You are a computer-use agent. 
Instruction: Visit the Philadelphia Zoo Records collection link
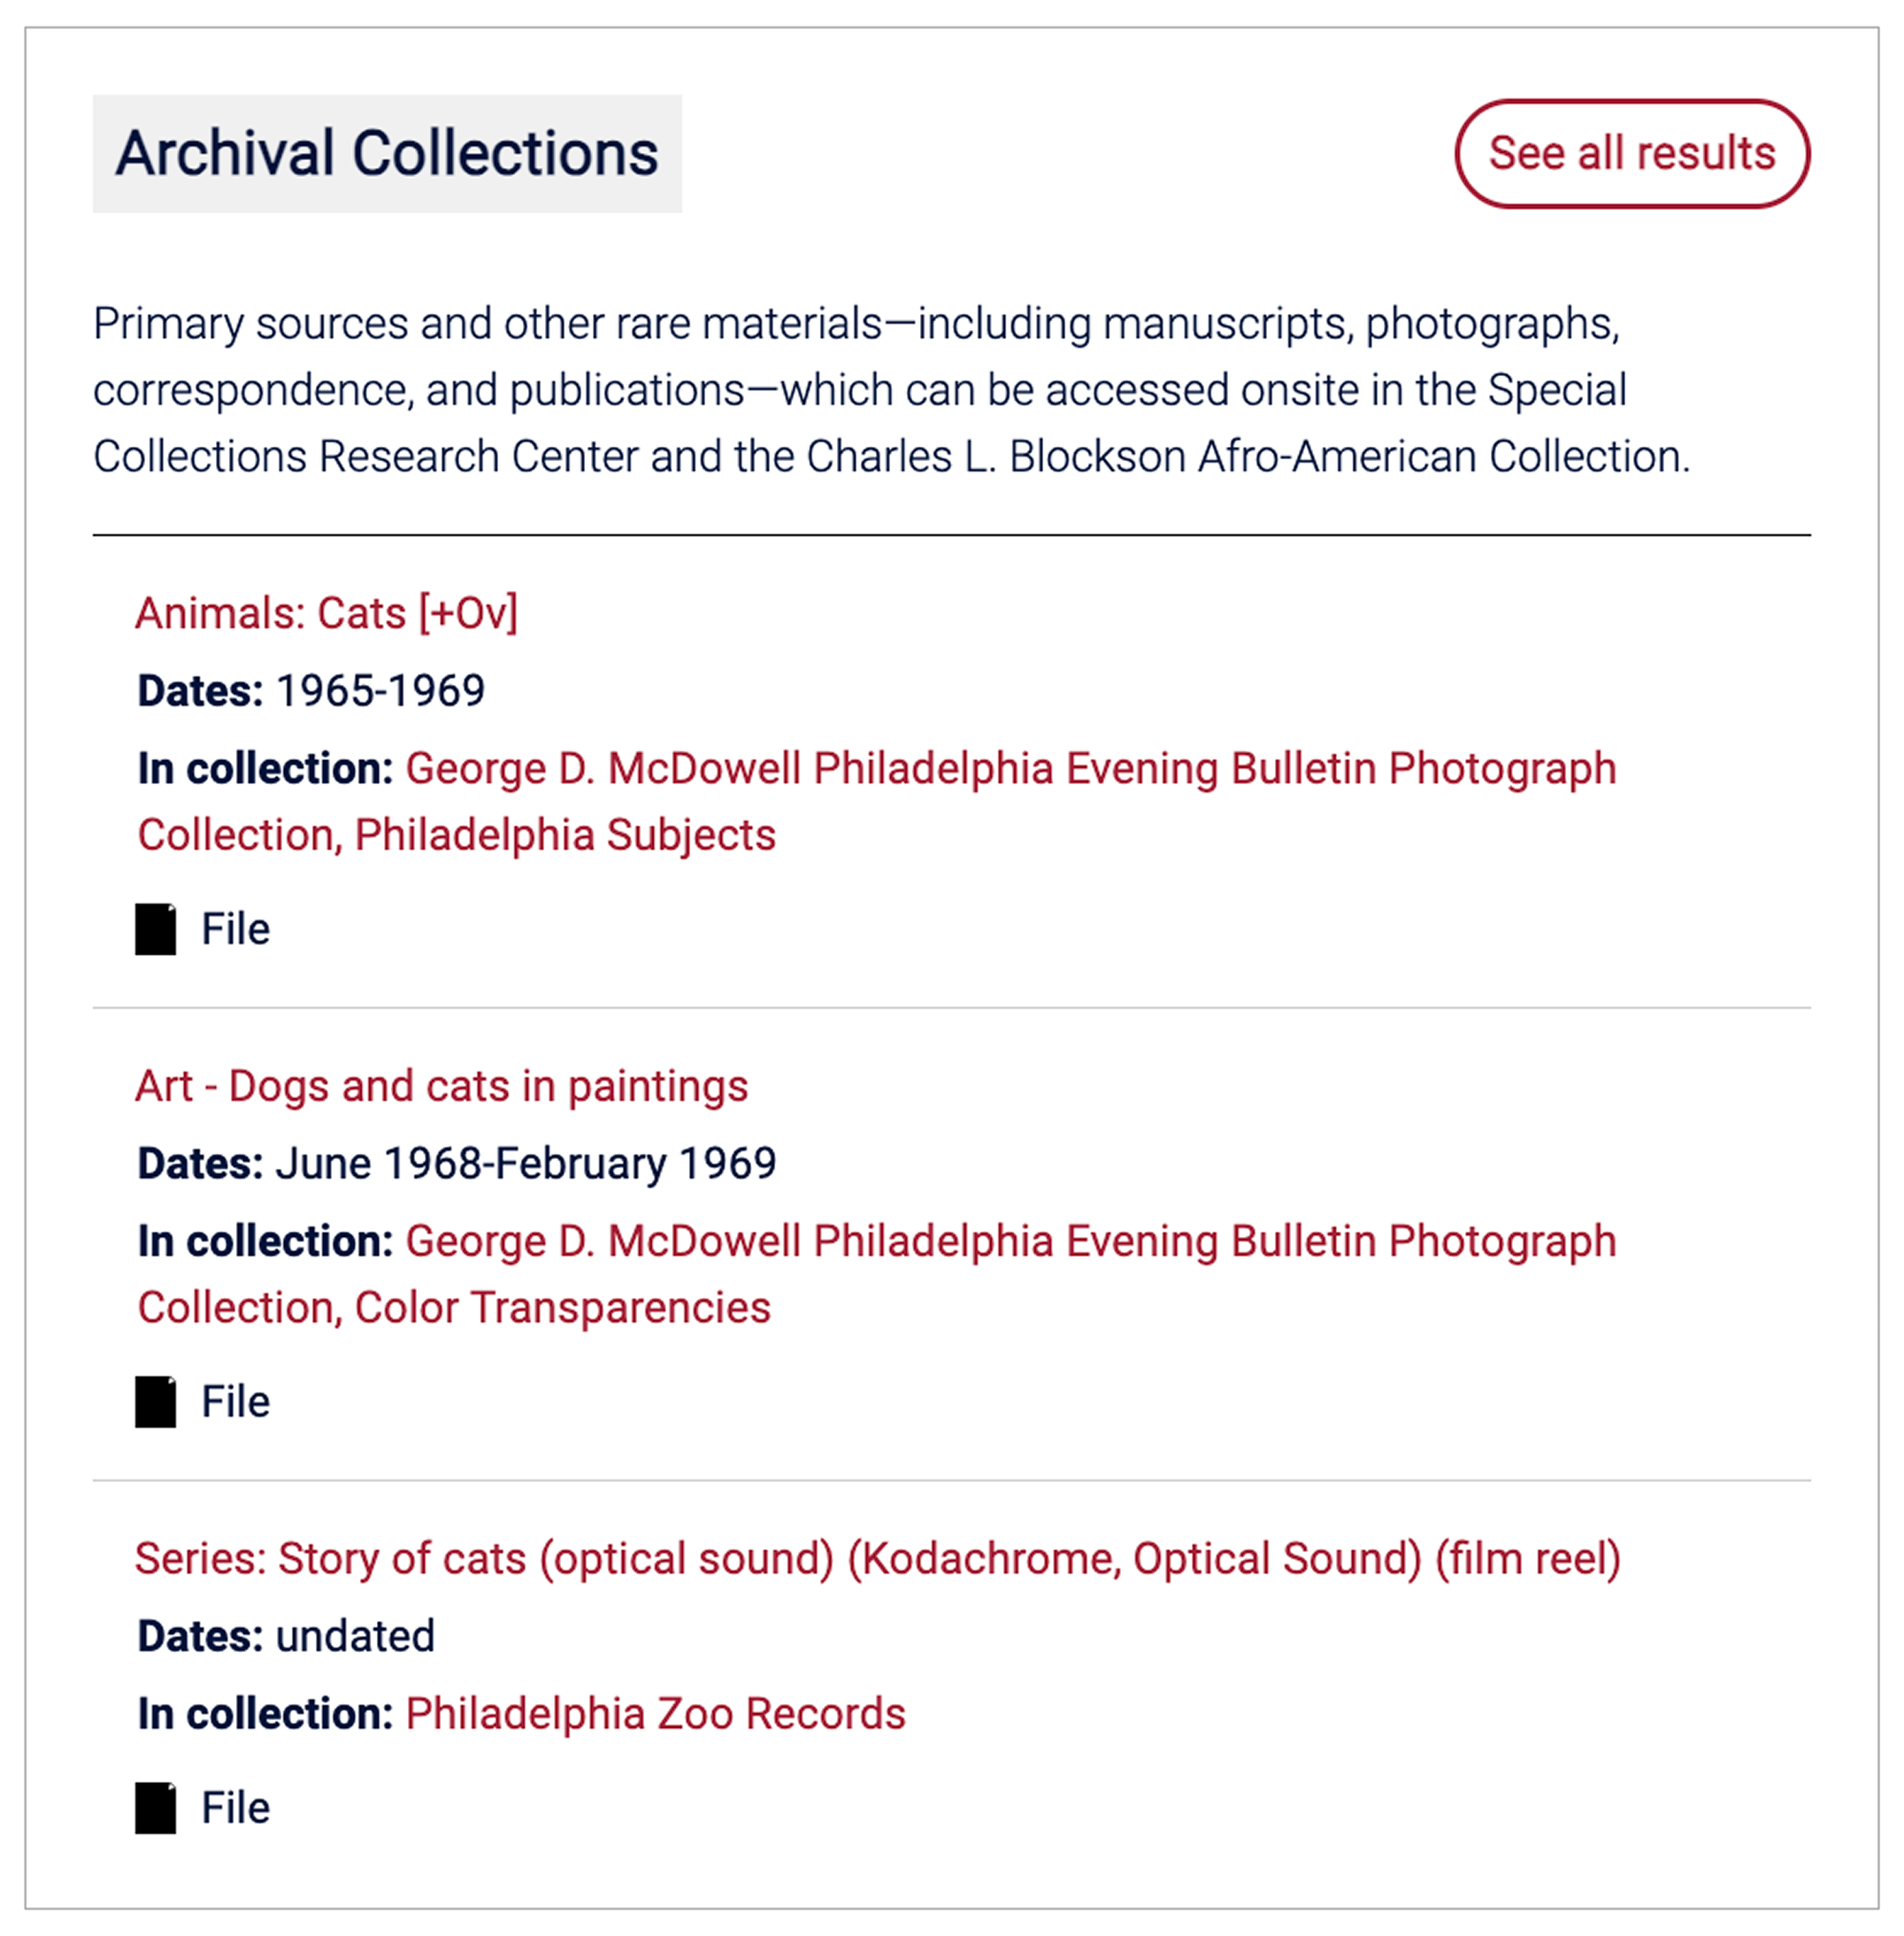[x=655, y=1713]
